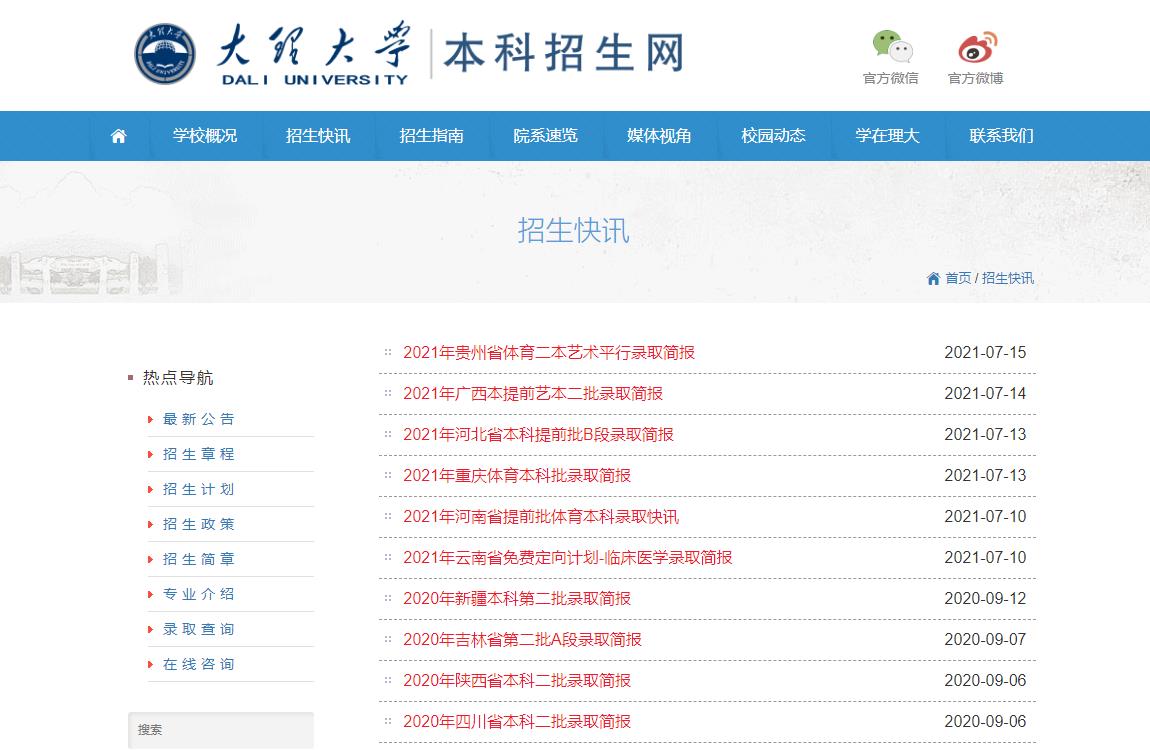This screenshot has height=750, width=1150.
Task: Open article 2020年吉林省第二批A段录取简报
Action: (x=522, y=640)
